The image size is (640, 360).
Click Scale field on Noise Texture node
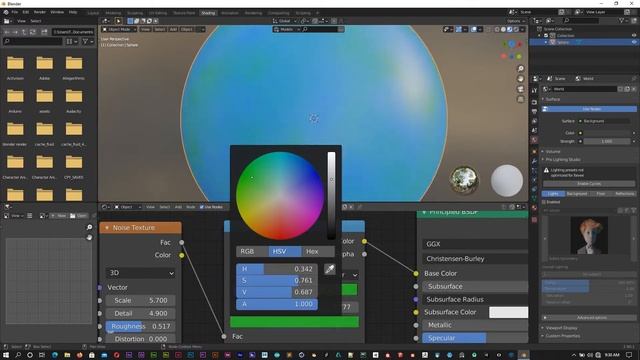point(141,300)
